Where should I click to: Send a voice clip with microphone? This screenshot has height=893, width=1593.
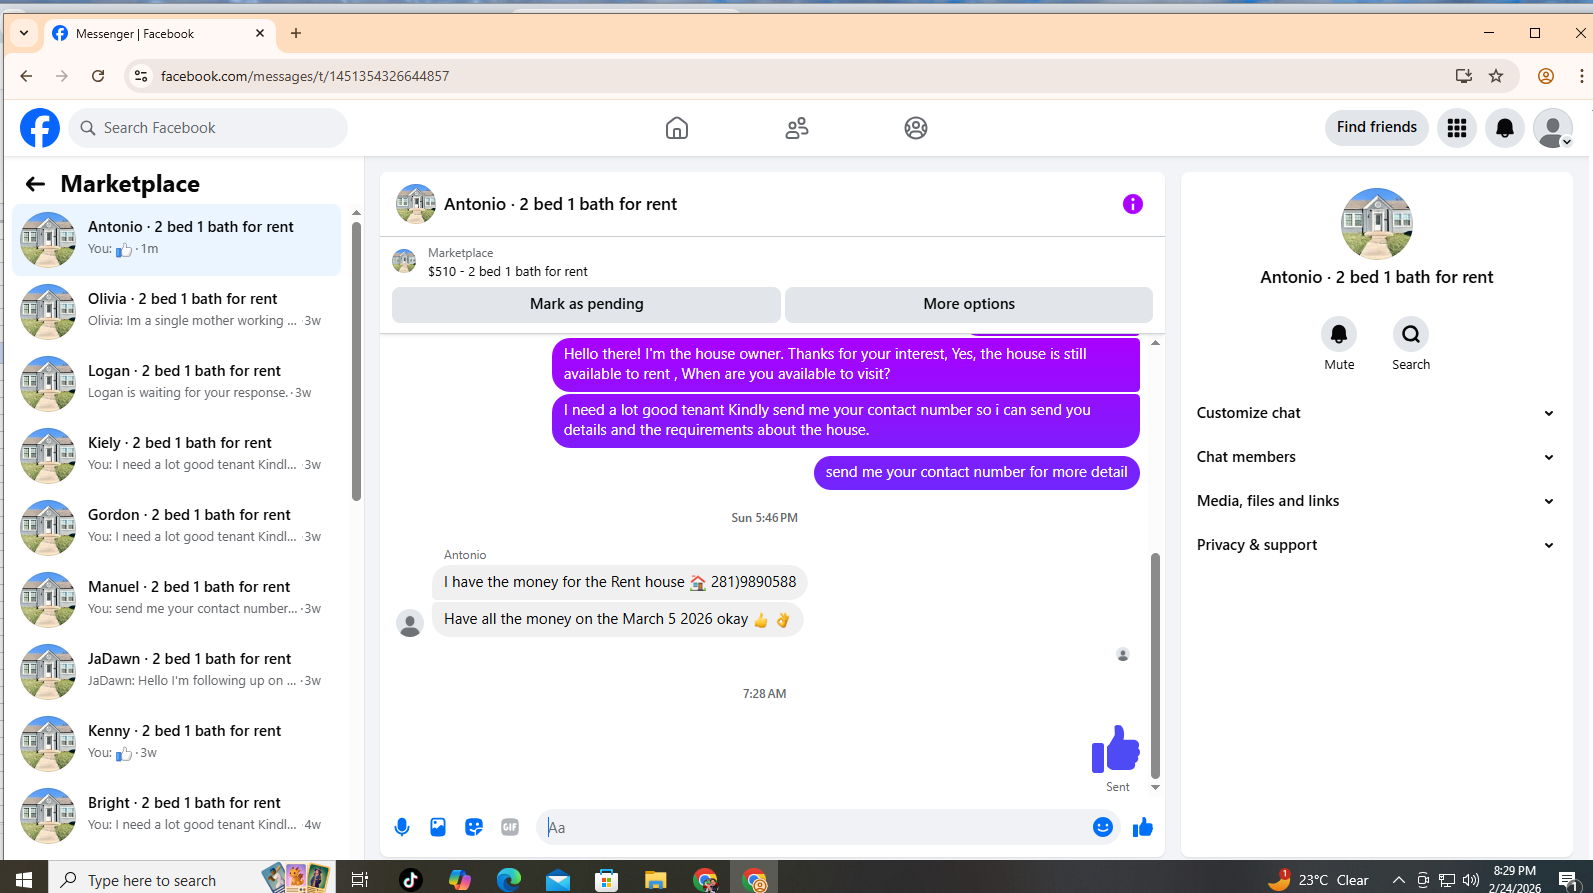[x=402, y=827]
